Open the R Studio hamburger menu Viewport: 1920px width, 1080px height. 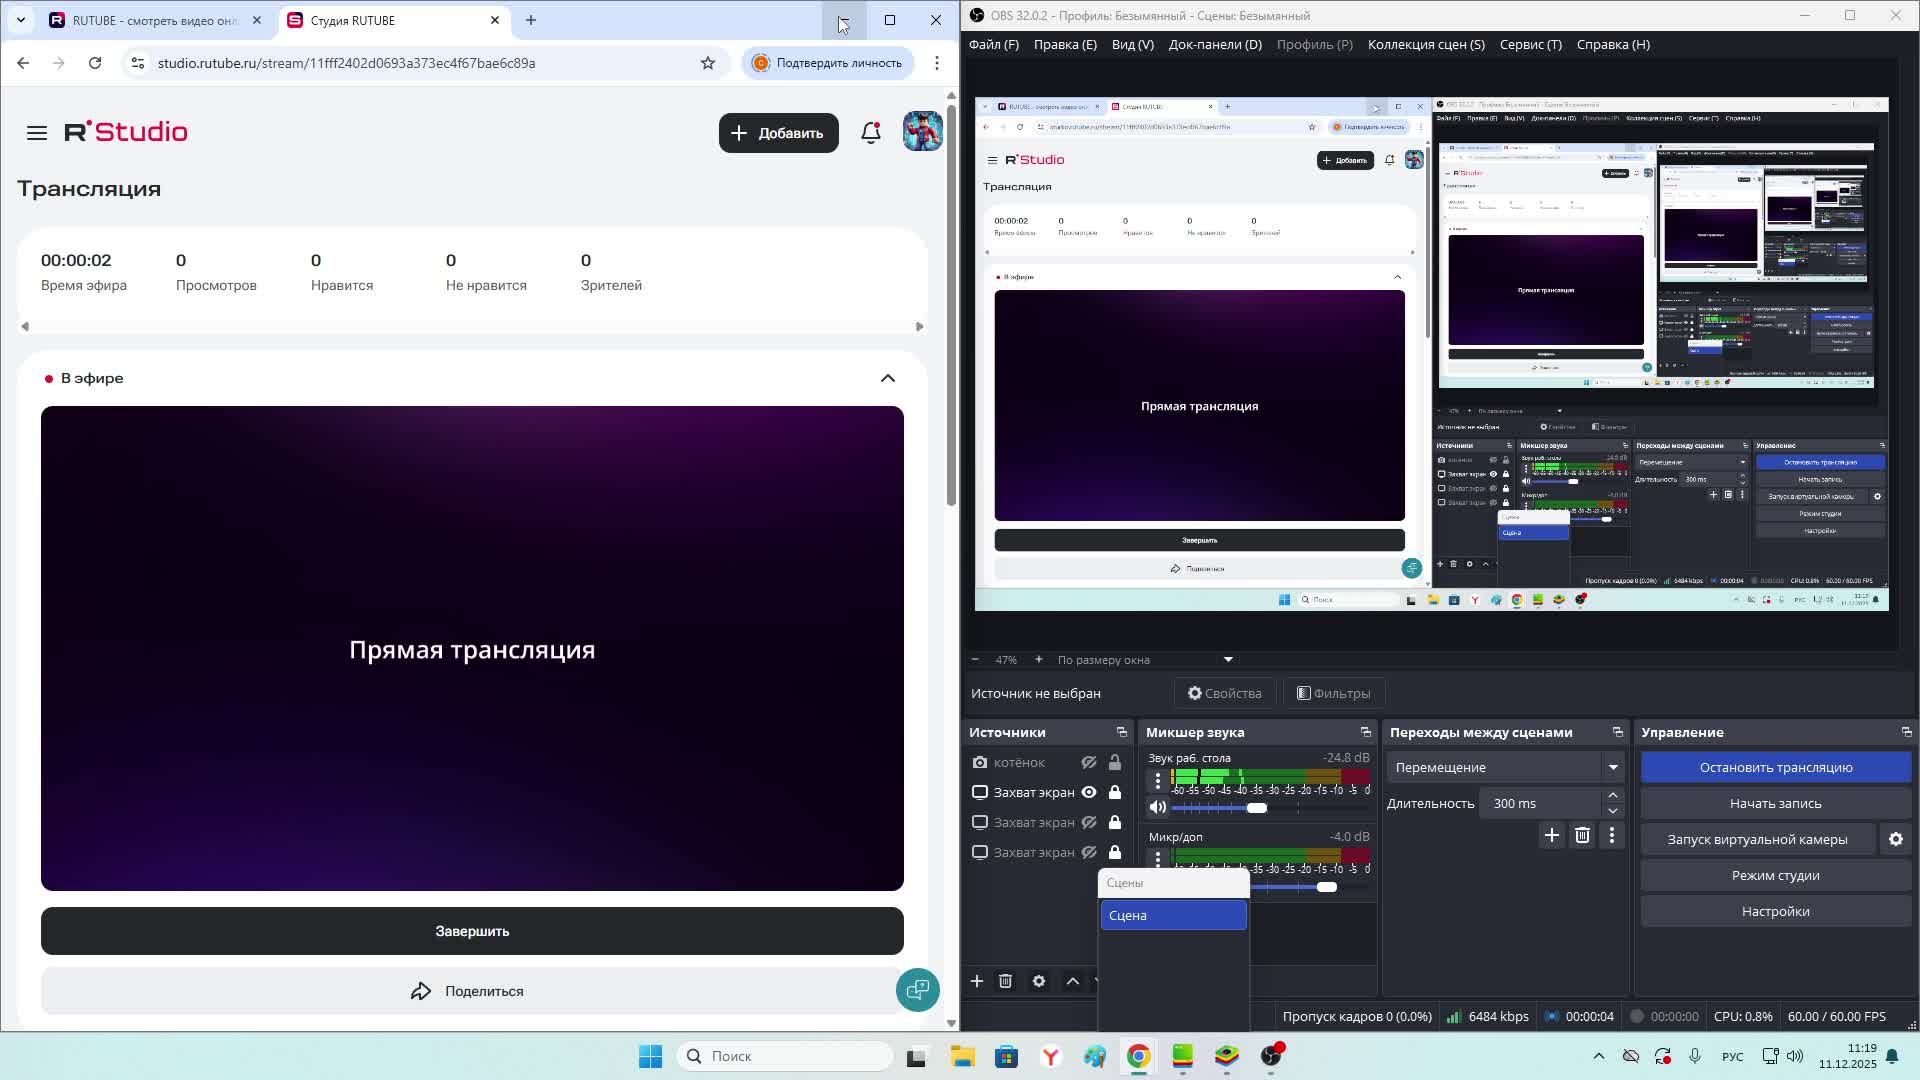[37, 133]
